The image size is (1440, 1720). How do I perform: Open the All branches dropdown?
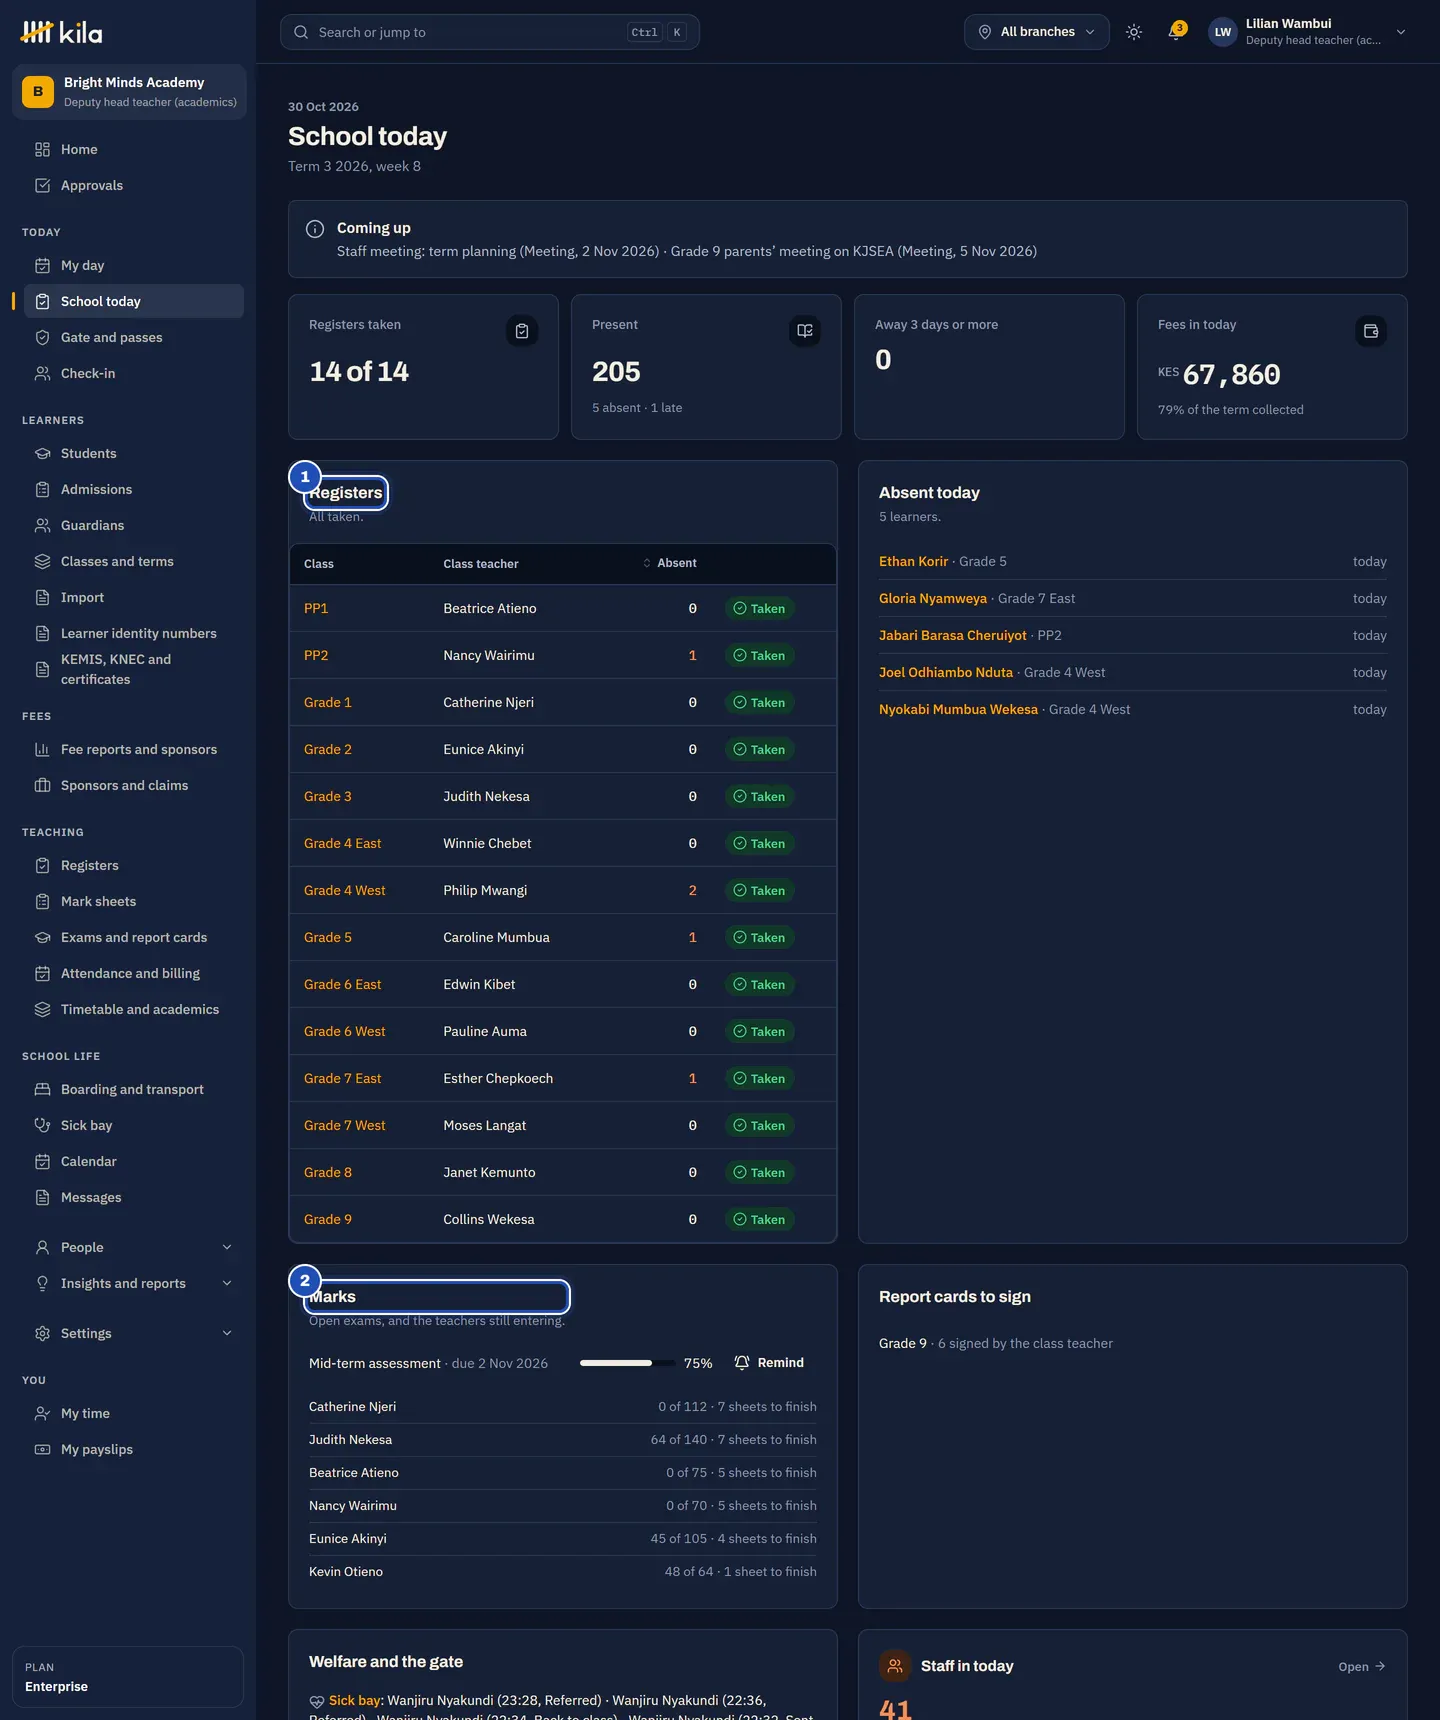(x=1037, y=32)
